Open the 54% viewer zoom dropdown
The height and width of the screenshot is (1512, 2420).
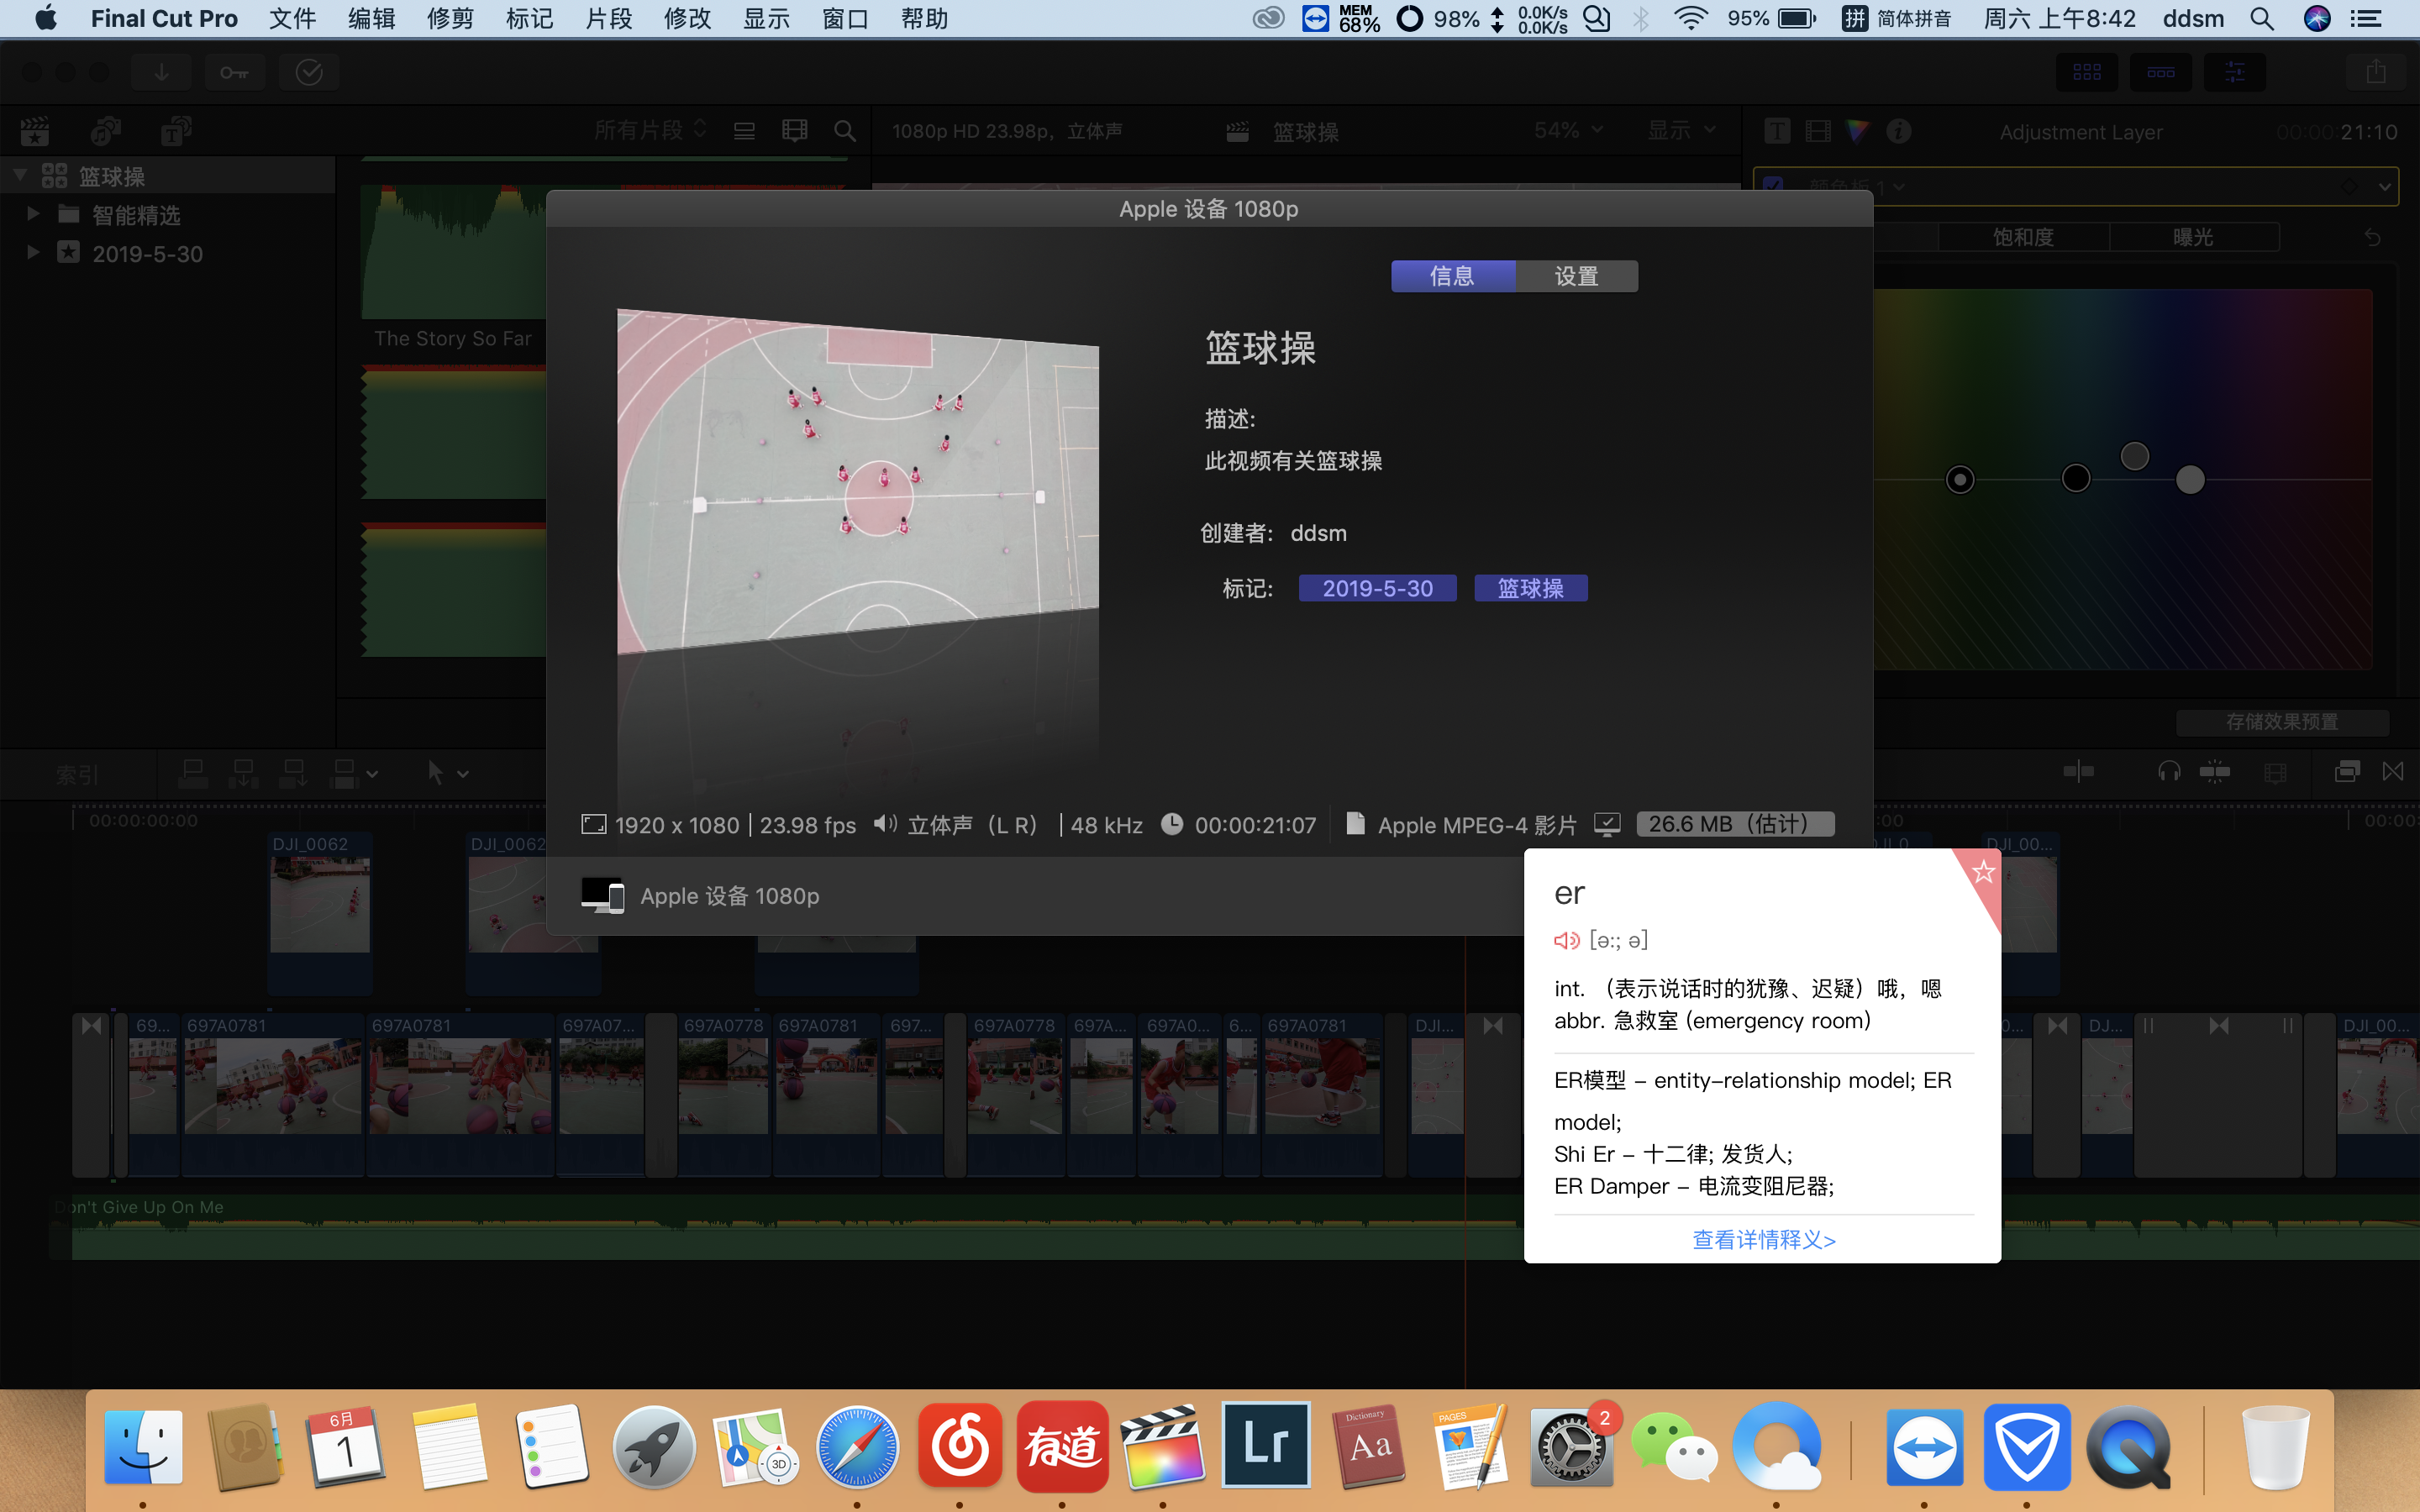[1567, 131]
